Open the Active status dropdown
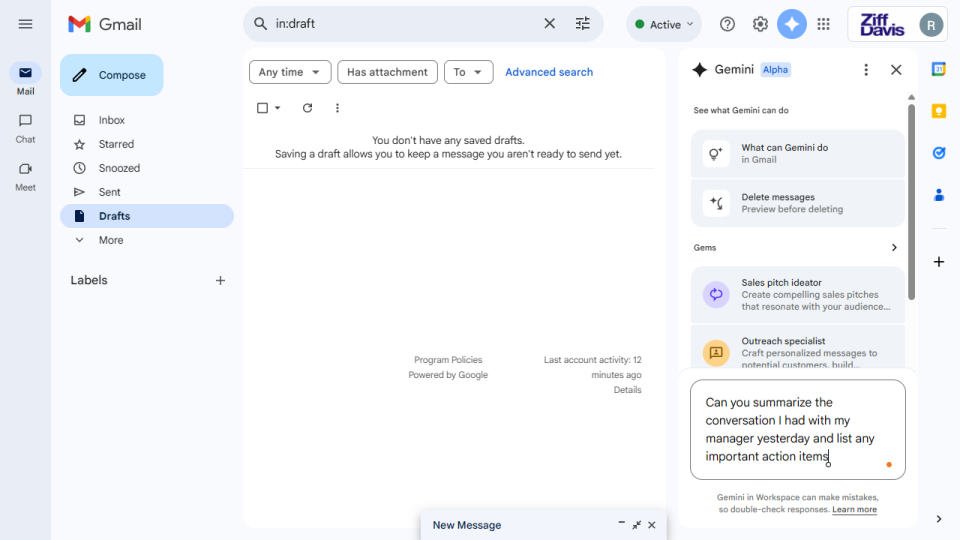 (x=664, y=25)
